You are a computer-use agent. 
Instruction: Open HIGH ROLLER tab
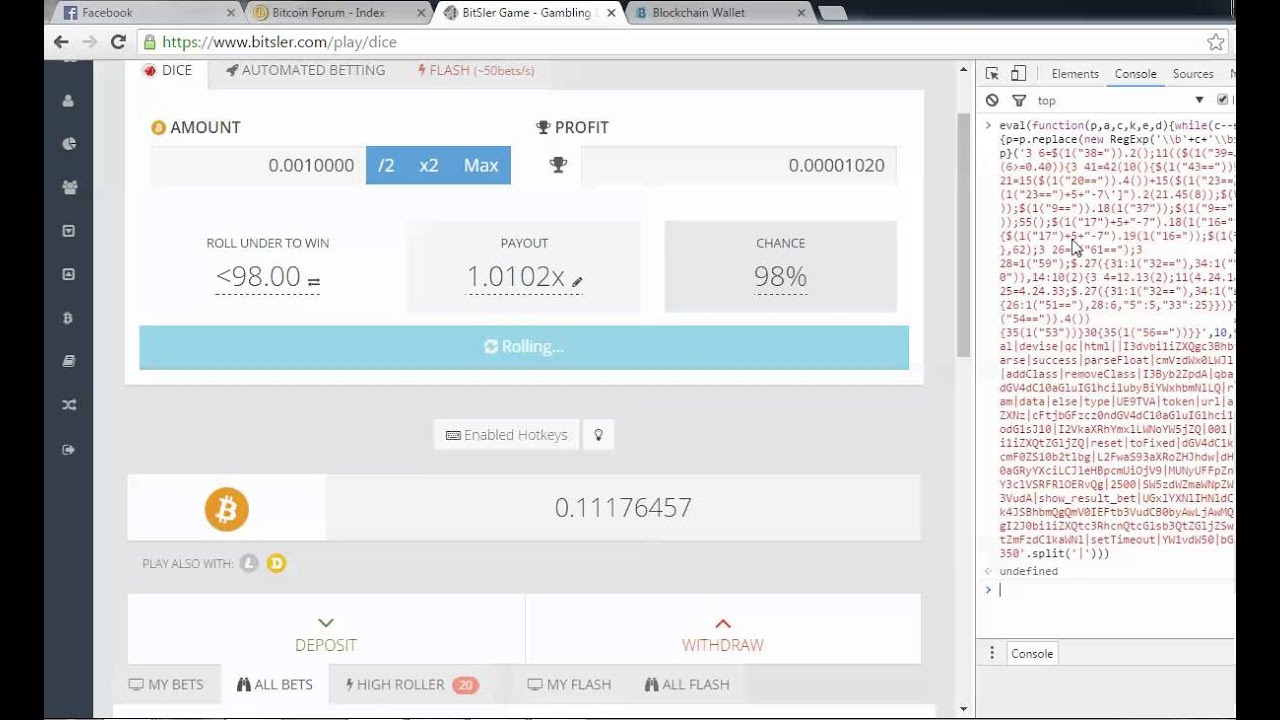(412, 685)
